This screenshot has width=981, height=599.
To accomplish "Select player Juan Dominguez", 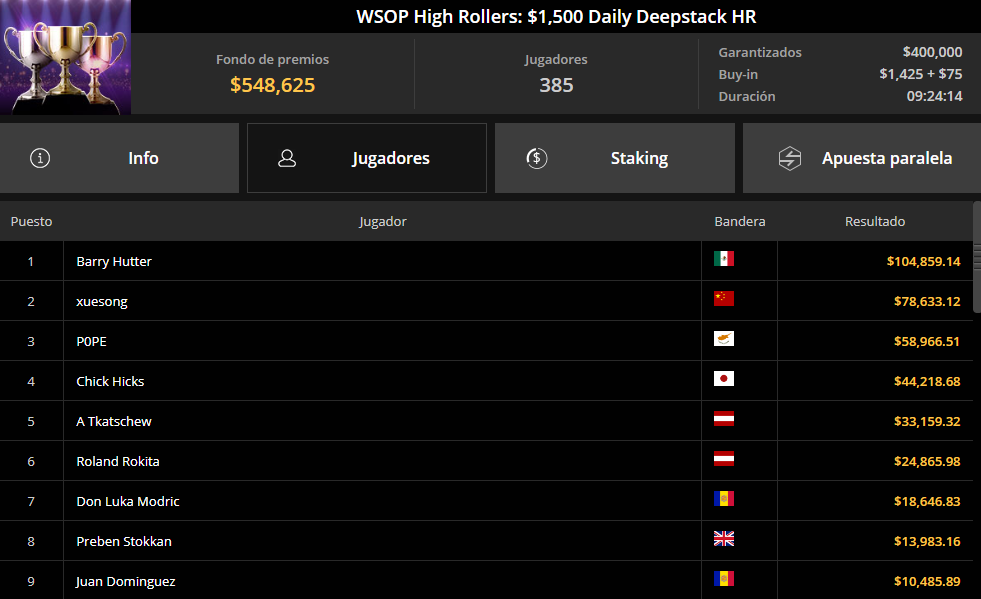I will 126,582.
